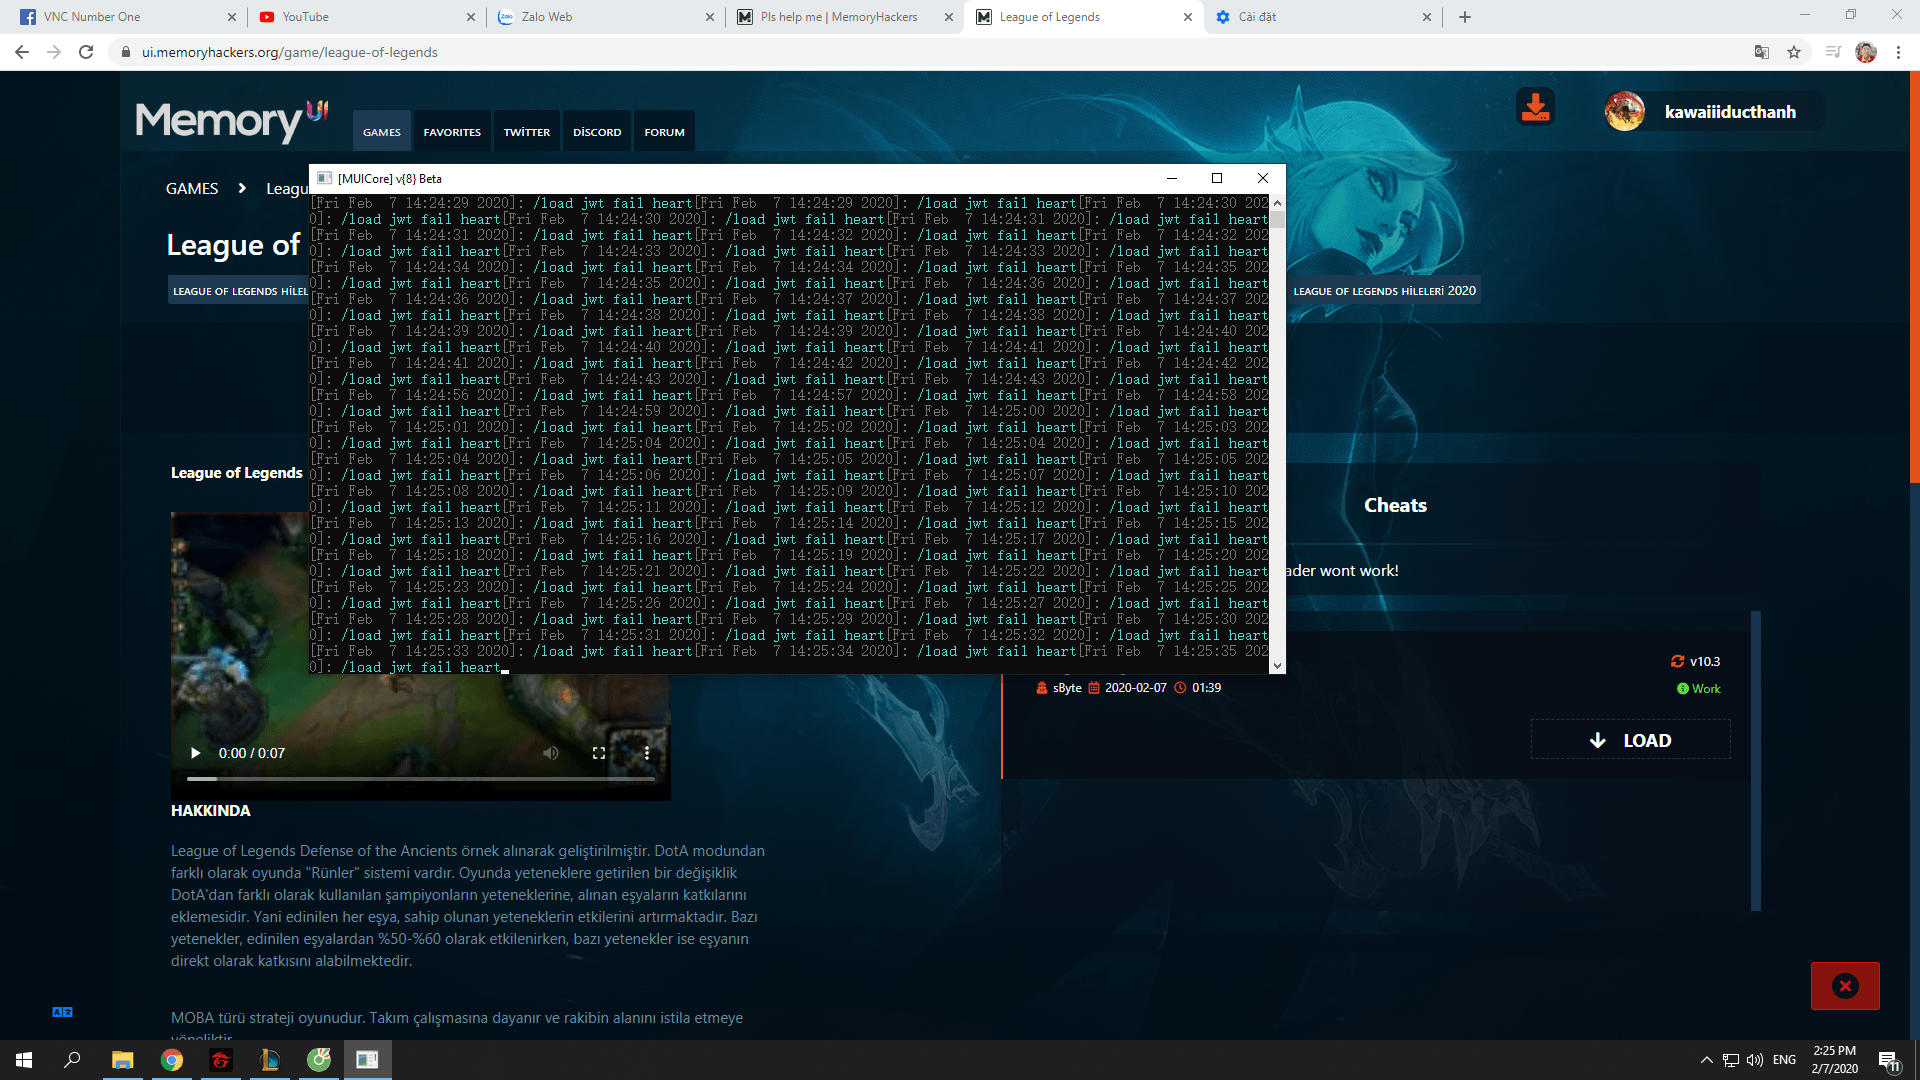Open a new browser tab

[1465, 17]
